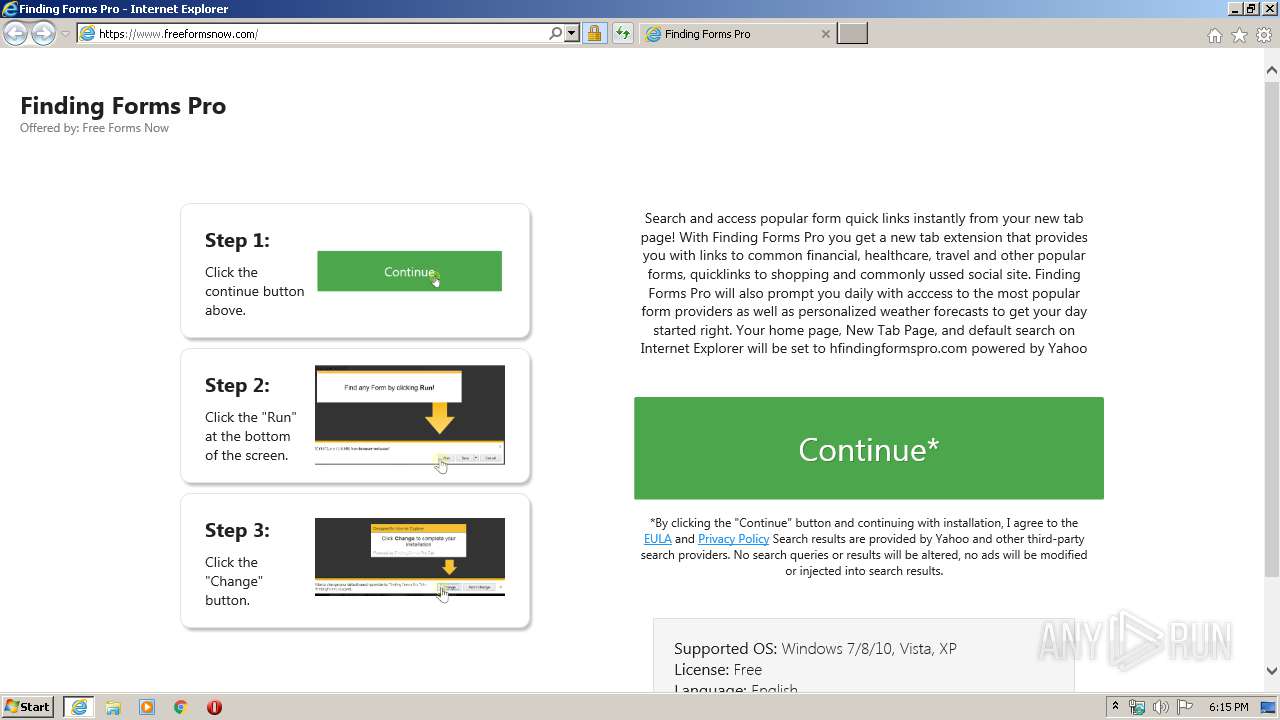Viewport: 1280px width, 720px height.
Task: Click the refresh page icon
Action: coord(623,33)
